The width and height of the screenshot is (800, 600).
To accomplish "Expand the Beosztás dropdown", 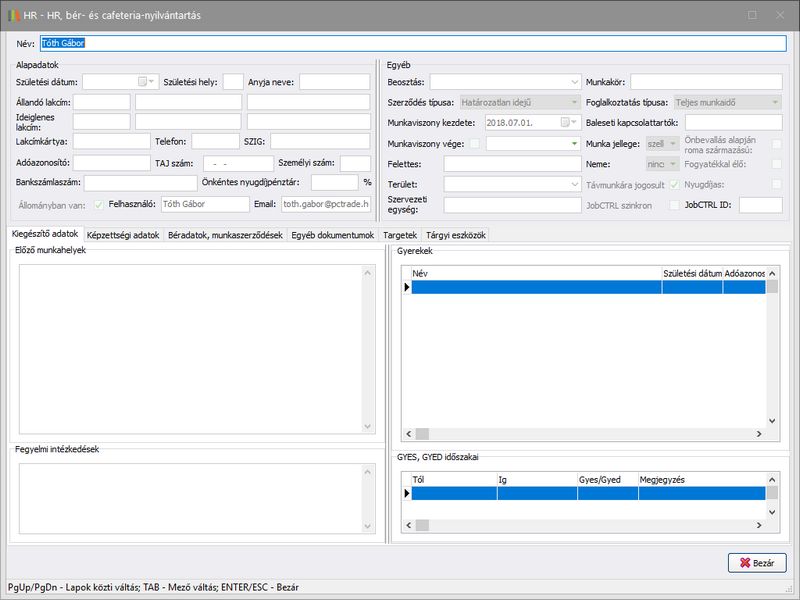I will tap(574, 82).
